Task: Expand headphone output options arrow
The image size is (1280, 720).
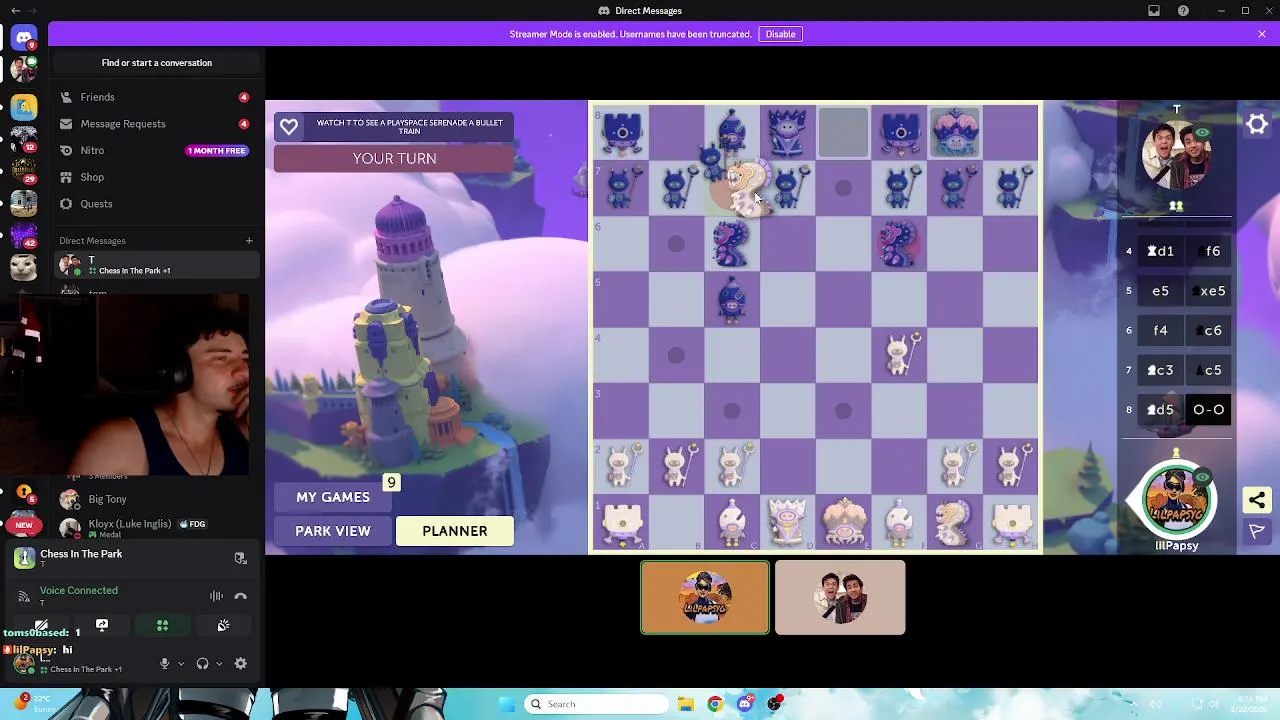Action: click(x=219, y=663)
